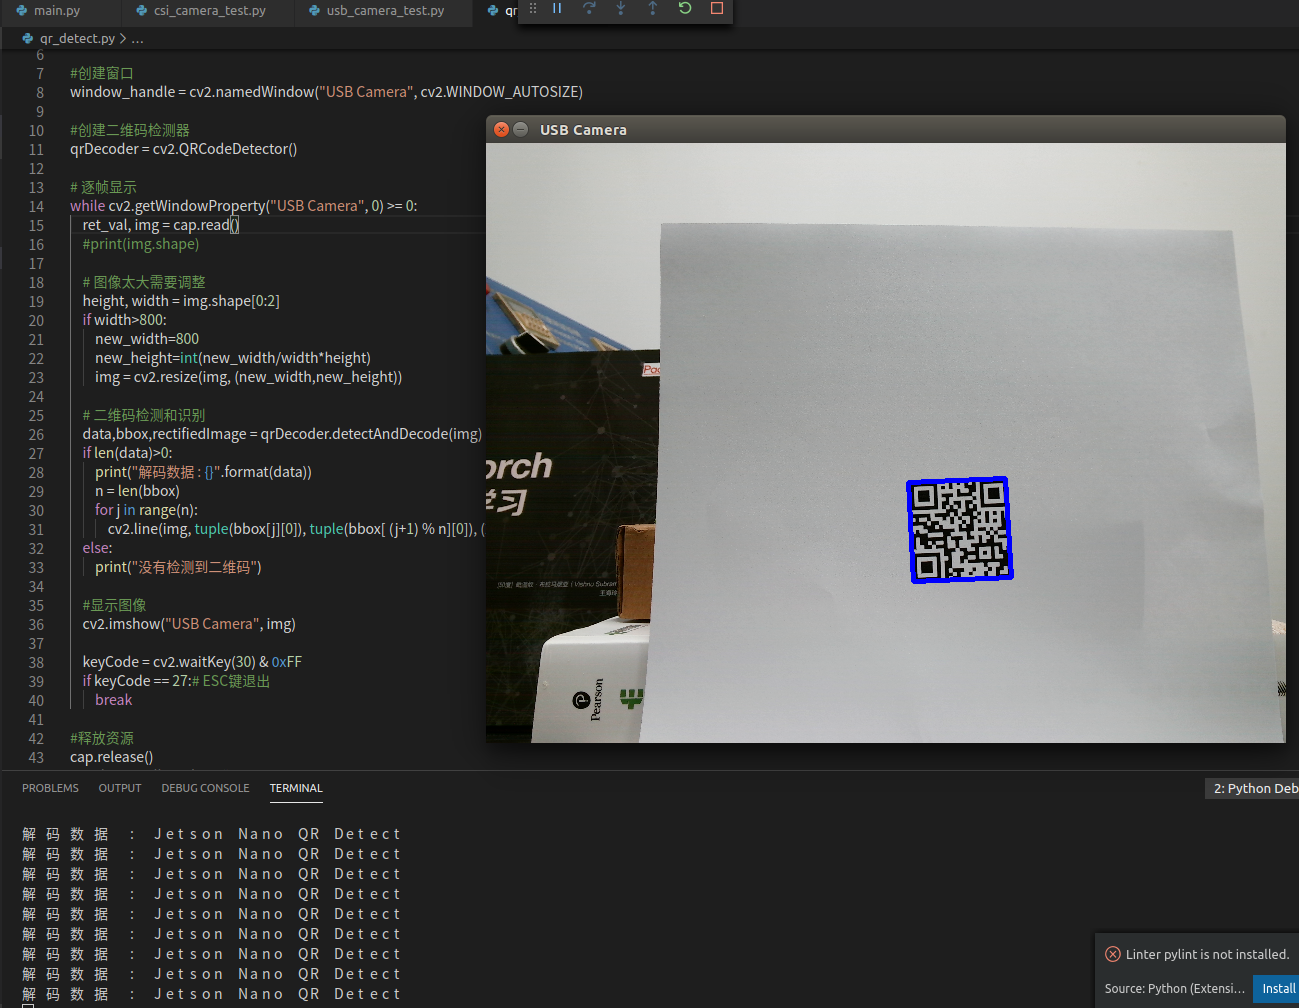Click qr_detect.py in the breadcrumb
Viewport: 1299px width, 1008px height.
coord(77,38)
